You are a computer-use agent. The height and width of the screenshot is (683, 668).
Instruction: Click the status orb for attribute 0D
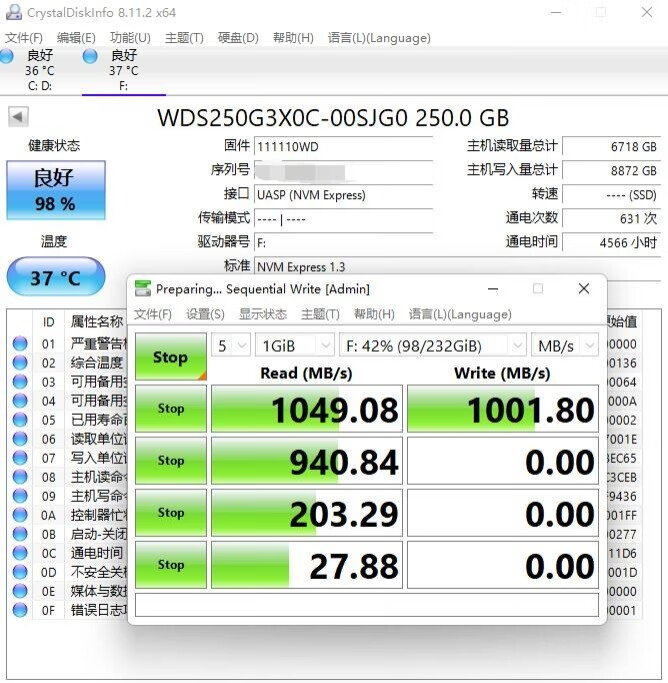pyautogui.click(x=20, y=572)
